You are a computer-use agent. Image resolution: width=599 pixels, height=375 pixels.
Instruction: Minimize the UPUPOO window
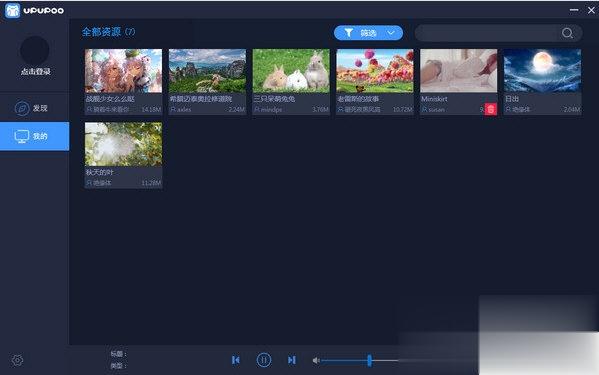click(x=574, y=10)
